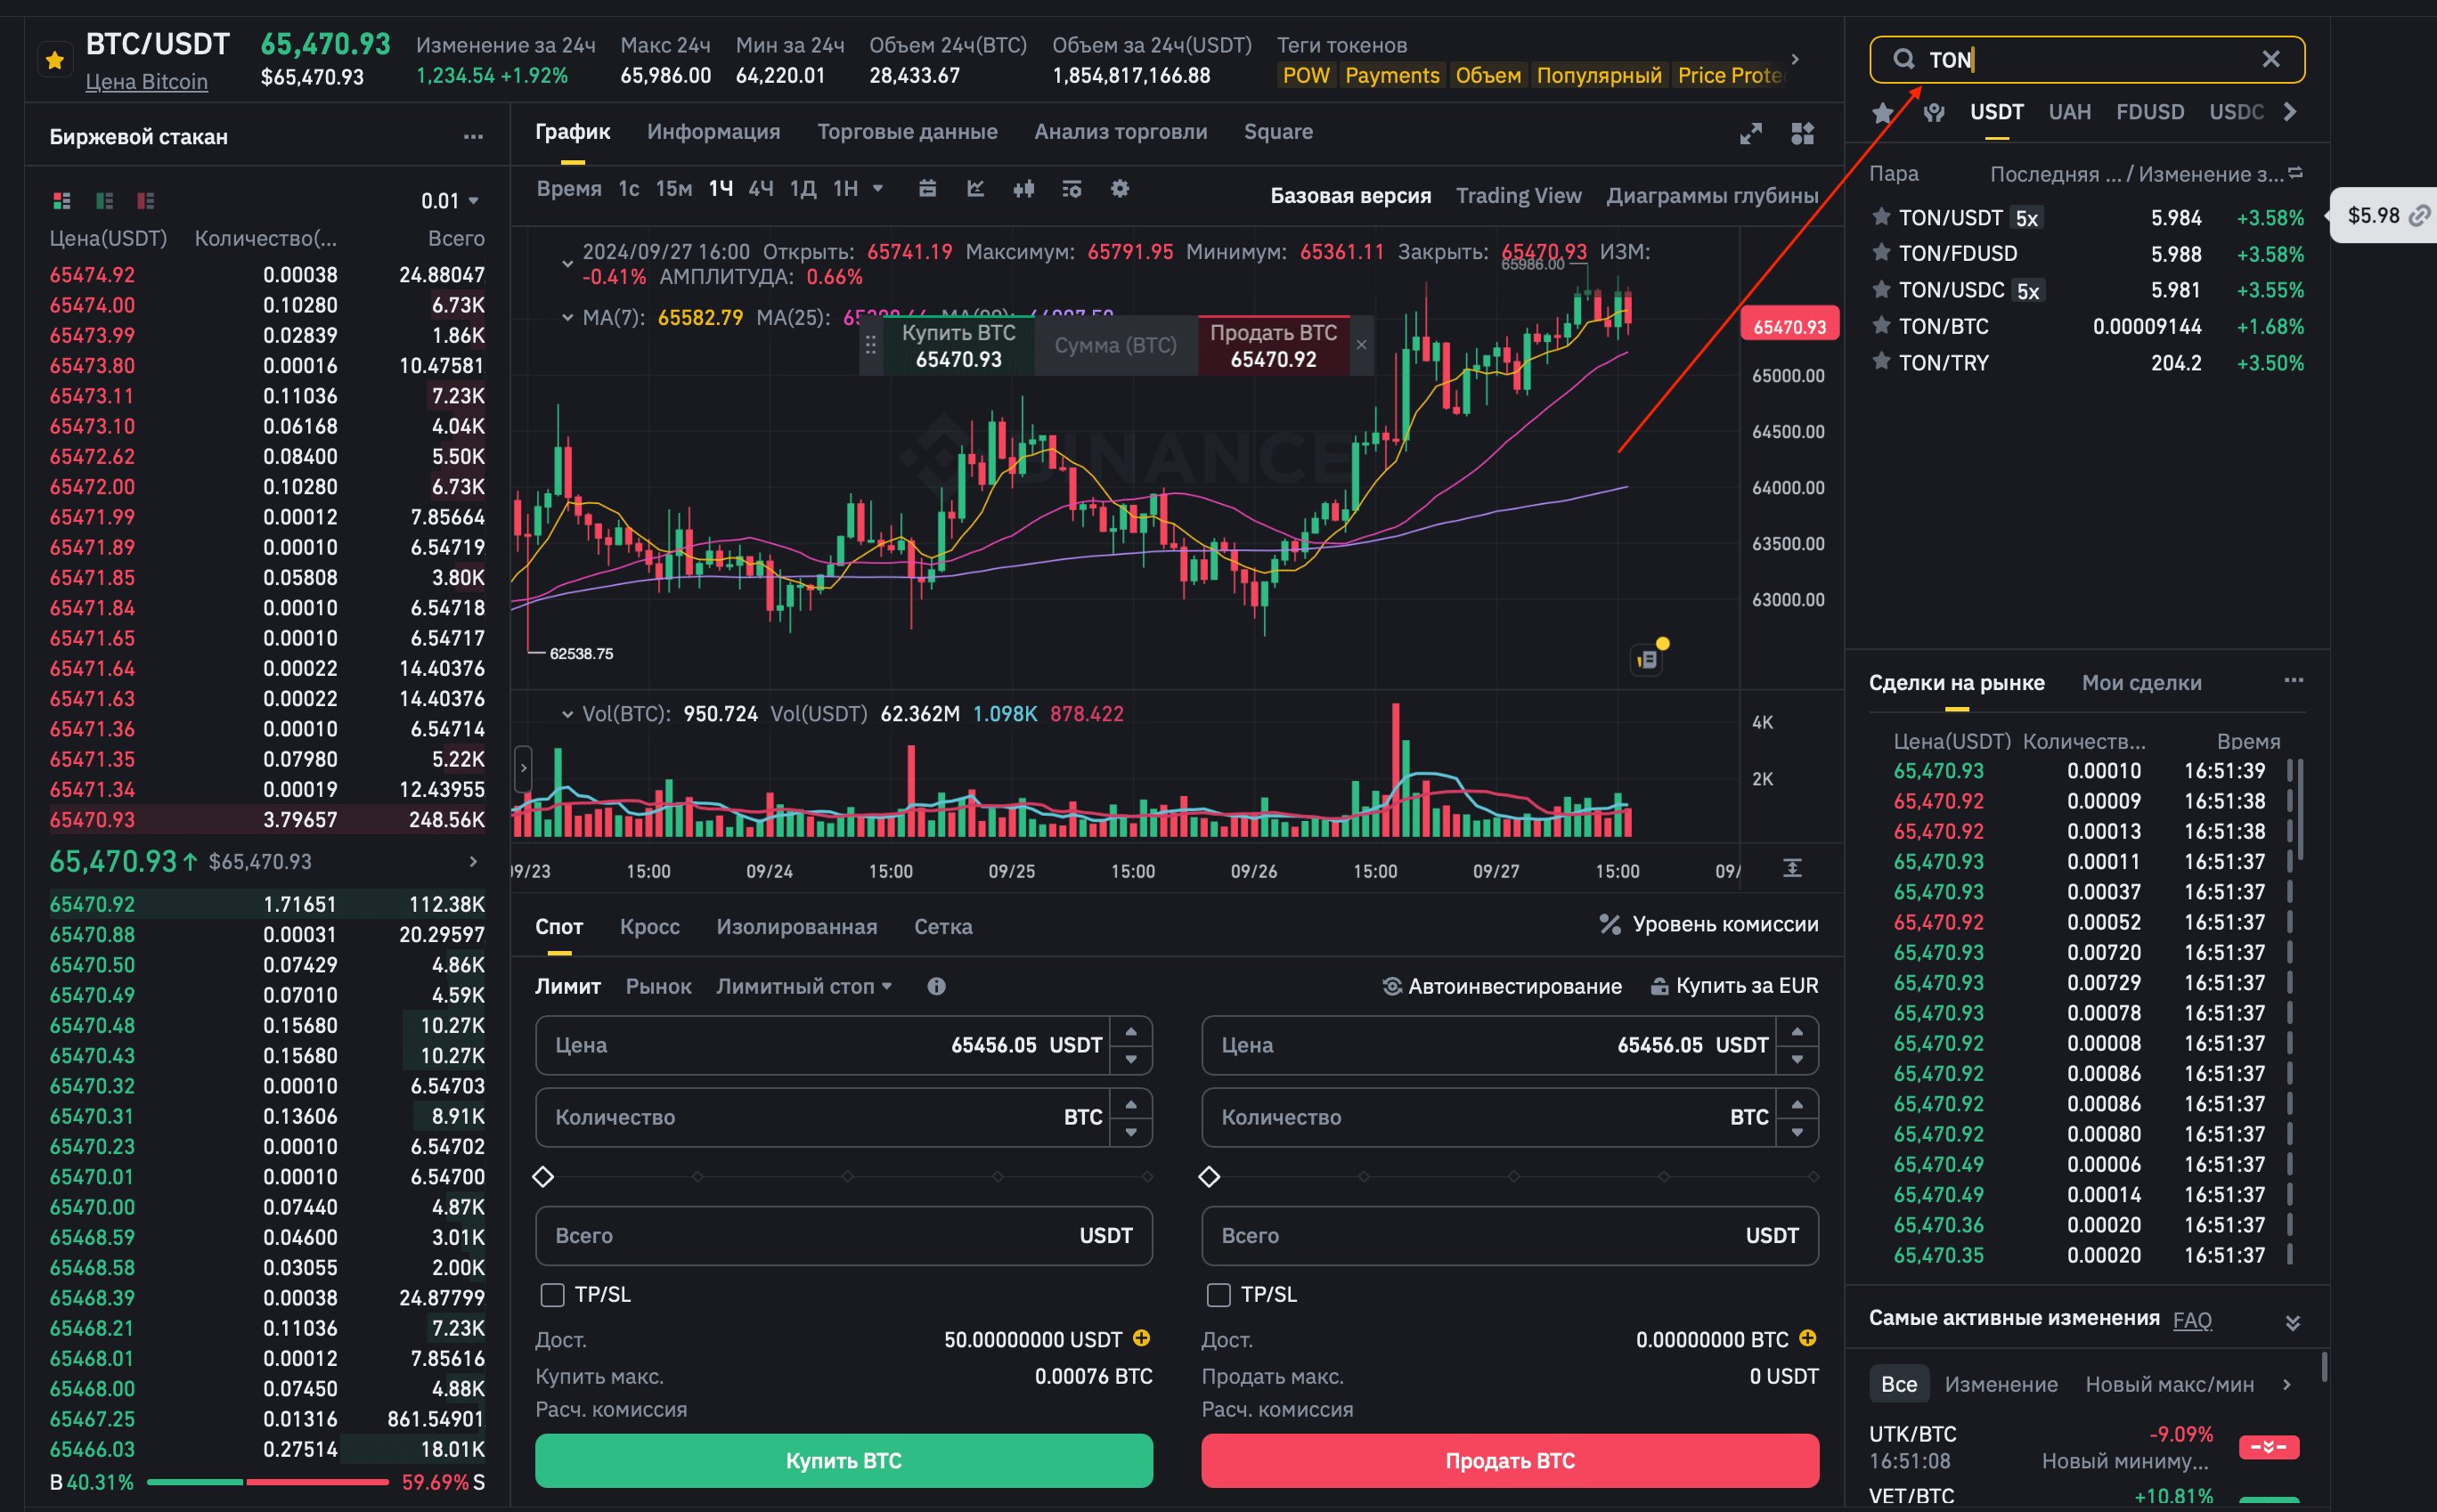2437x1512 pixels.
Task: Switch to Мои сделки tab
Action: coord(2141,683)
